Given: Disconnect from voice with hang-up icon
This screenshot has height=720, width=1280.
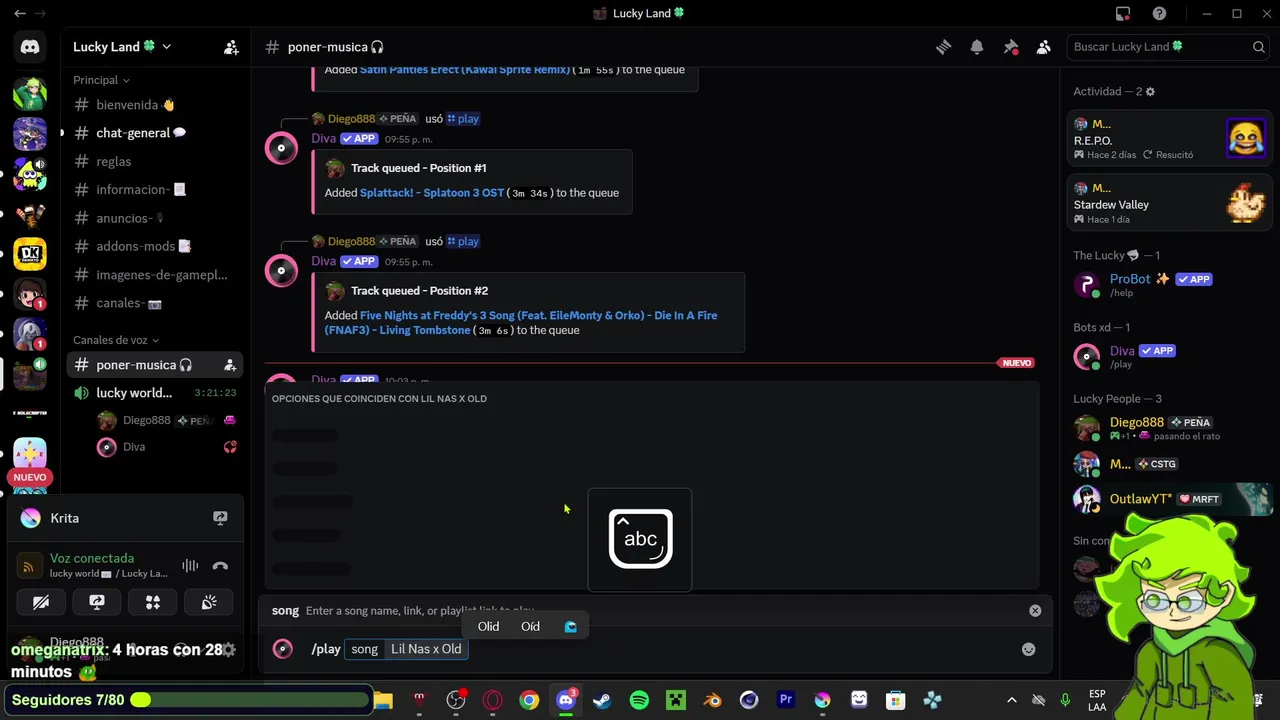Looking at the screenshot, I should tap(220, 566).
